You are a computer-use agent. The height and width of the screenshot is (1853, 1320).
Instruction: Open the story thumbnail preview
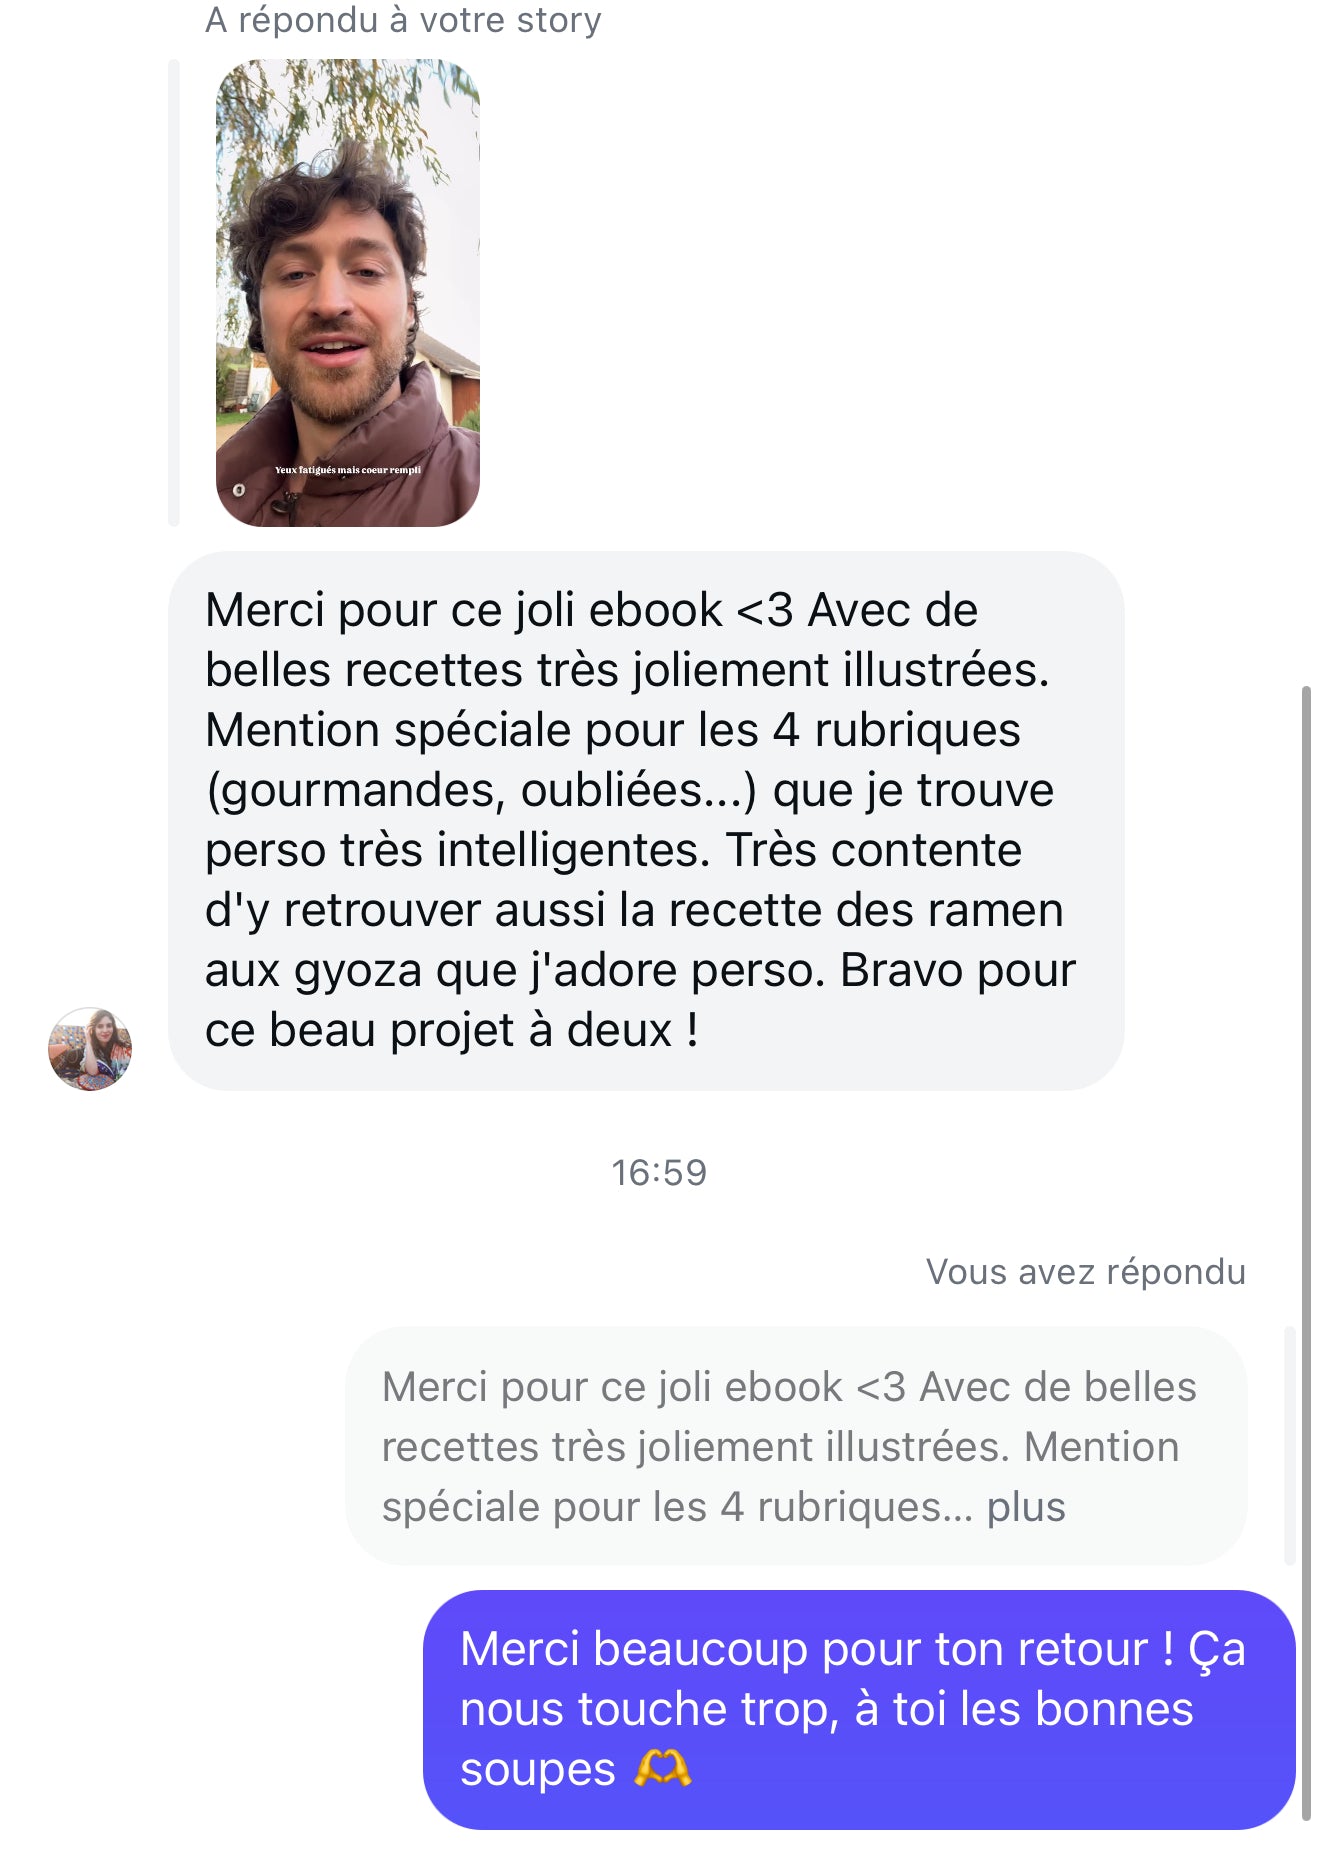347,292
